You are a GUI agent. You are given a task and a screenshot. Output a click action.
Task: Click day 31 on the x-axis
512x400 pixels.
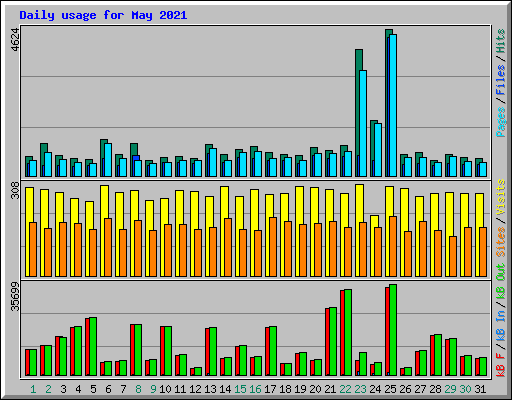coord(480,389)
